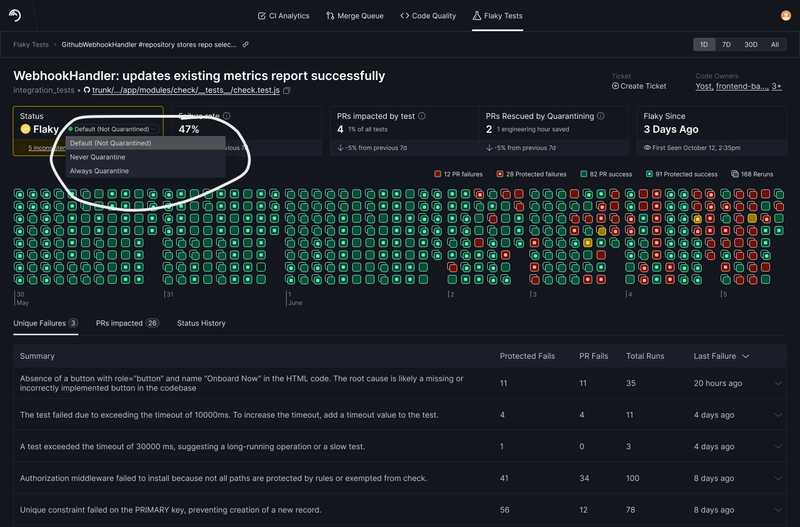Select the 1D time range toggle
Image resolution: width=800 pixels, height=527 pixels.
704,44
